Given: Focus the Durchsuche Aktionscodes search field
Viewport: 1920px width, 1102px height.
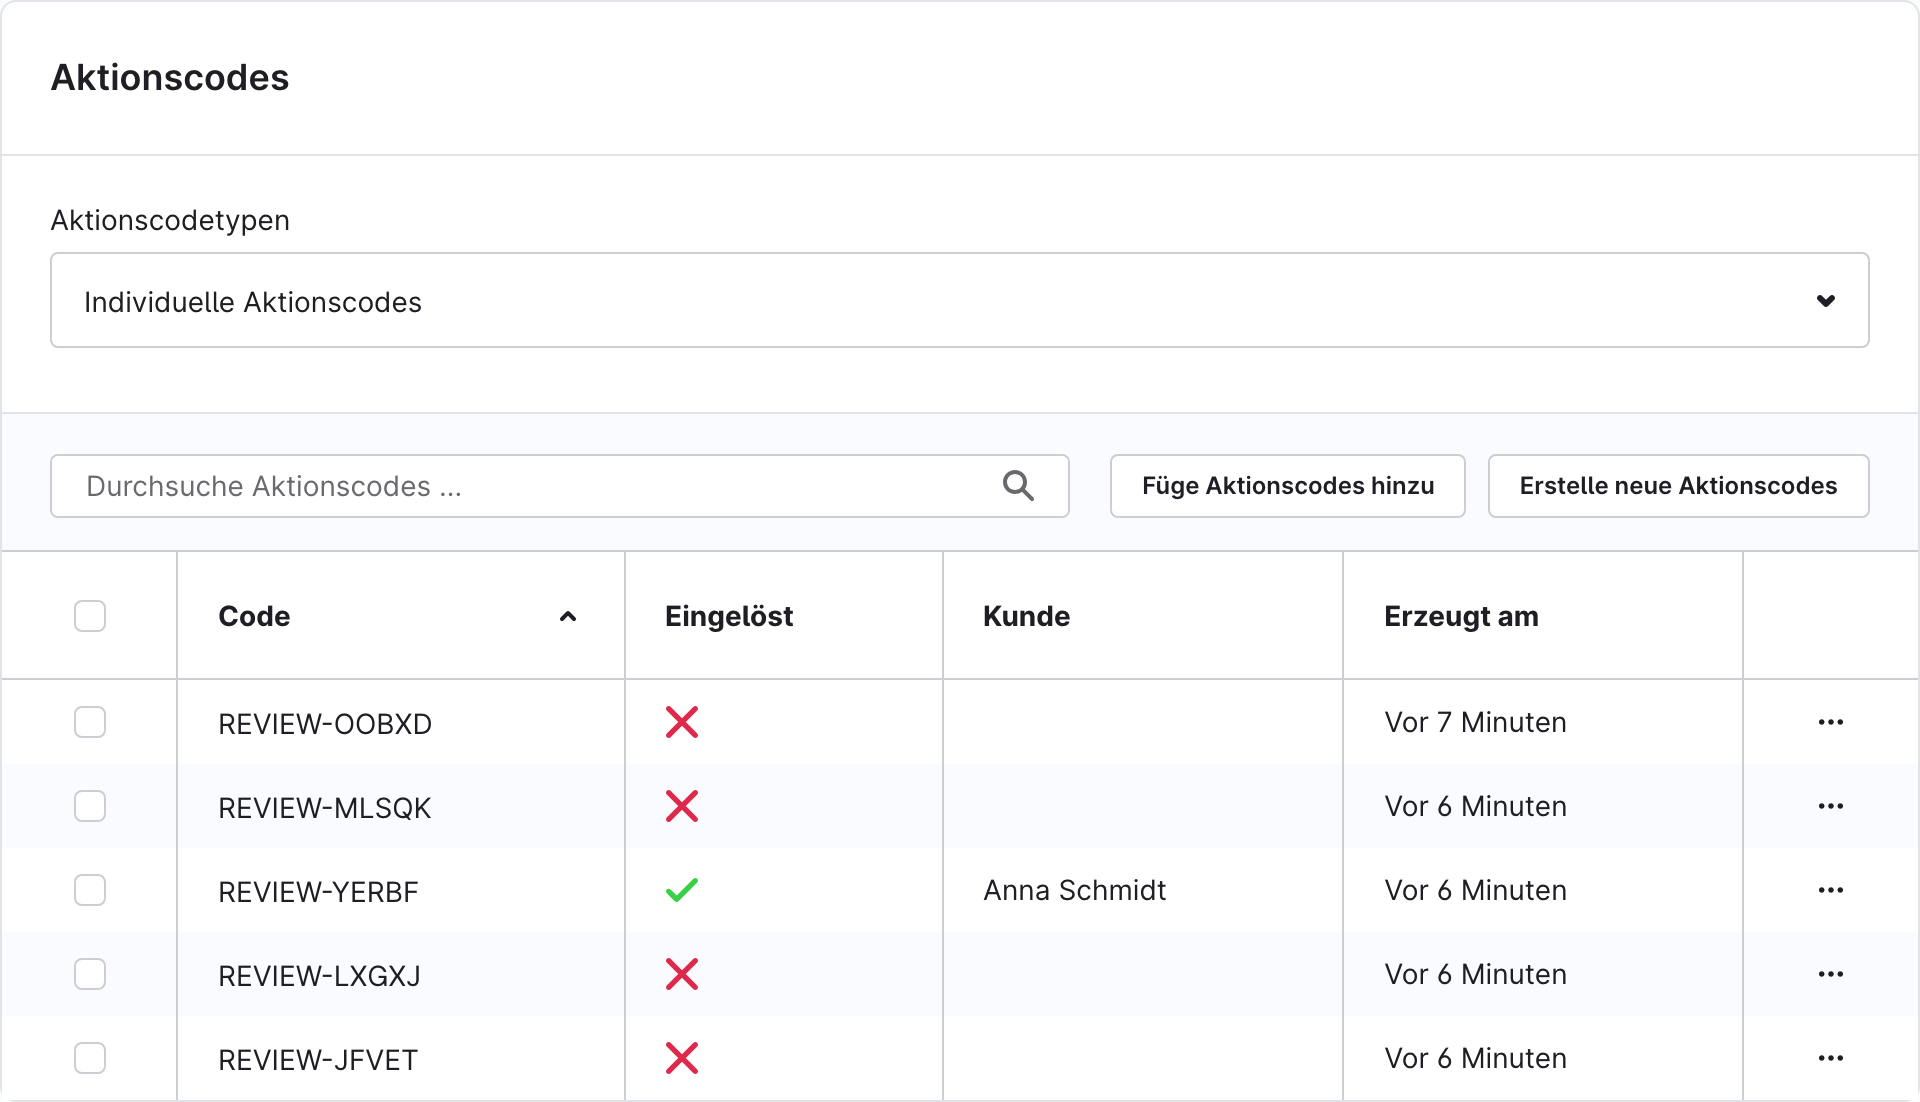Looking at the screenshot, I should tap(560, 486).
